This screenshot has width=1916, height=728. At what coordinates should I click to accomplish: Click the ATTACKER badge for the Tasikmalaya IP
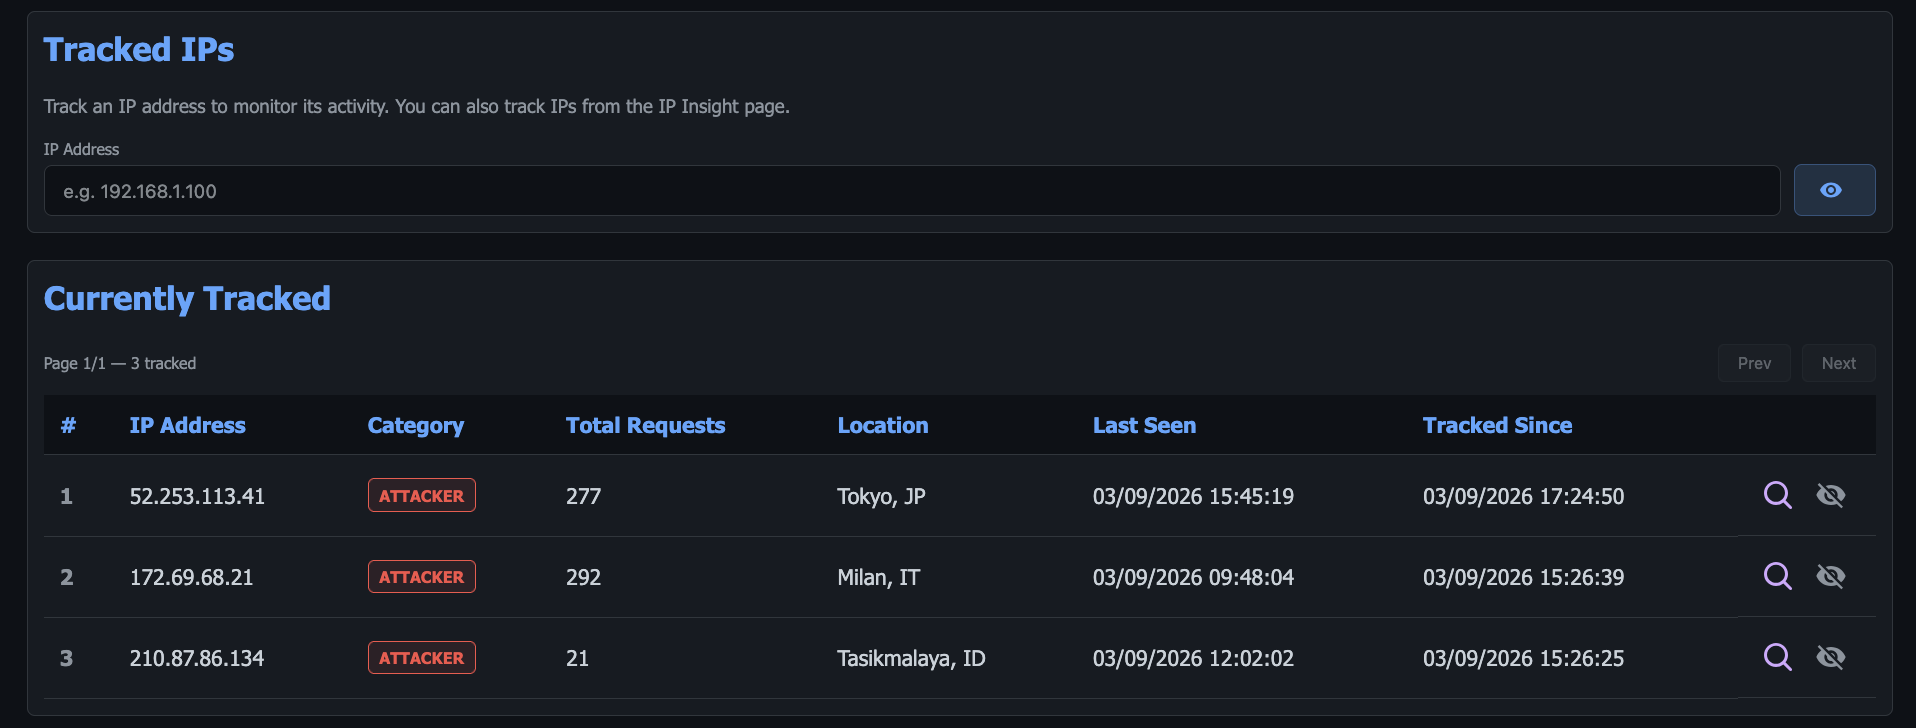point(421,657)
